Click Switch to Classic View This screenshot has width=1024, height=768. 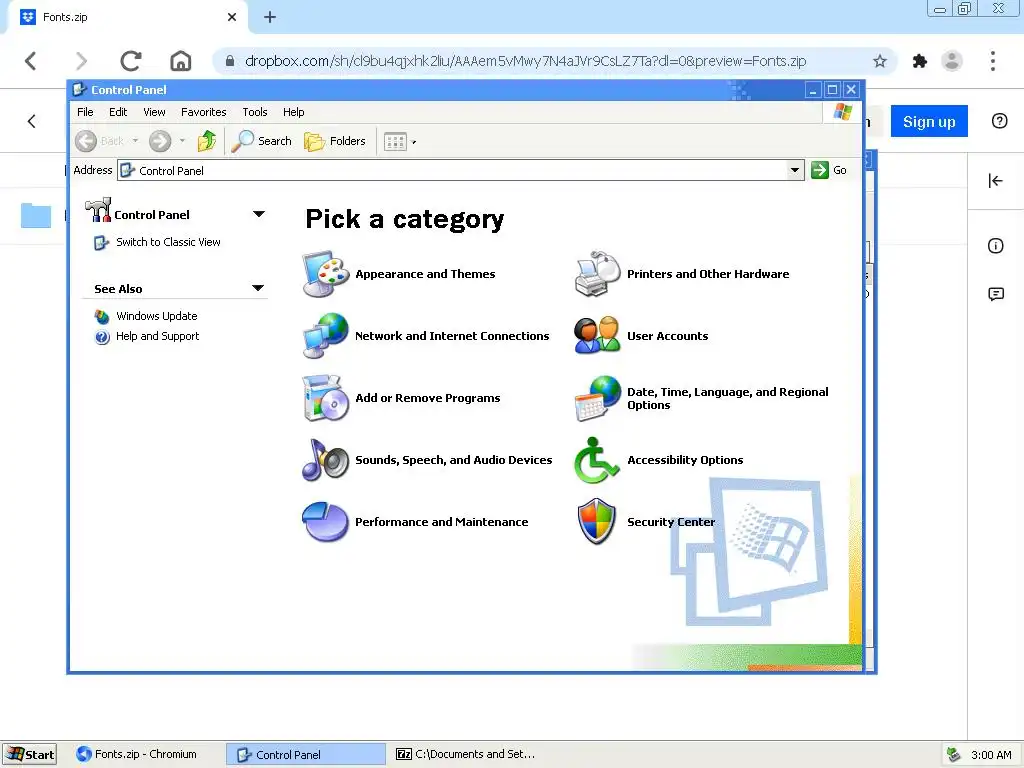168,242
